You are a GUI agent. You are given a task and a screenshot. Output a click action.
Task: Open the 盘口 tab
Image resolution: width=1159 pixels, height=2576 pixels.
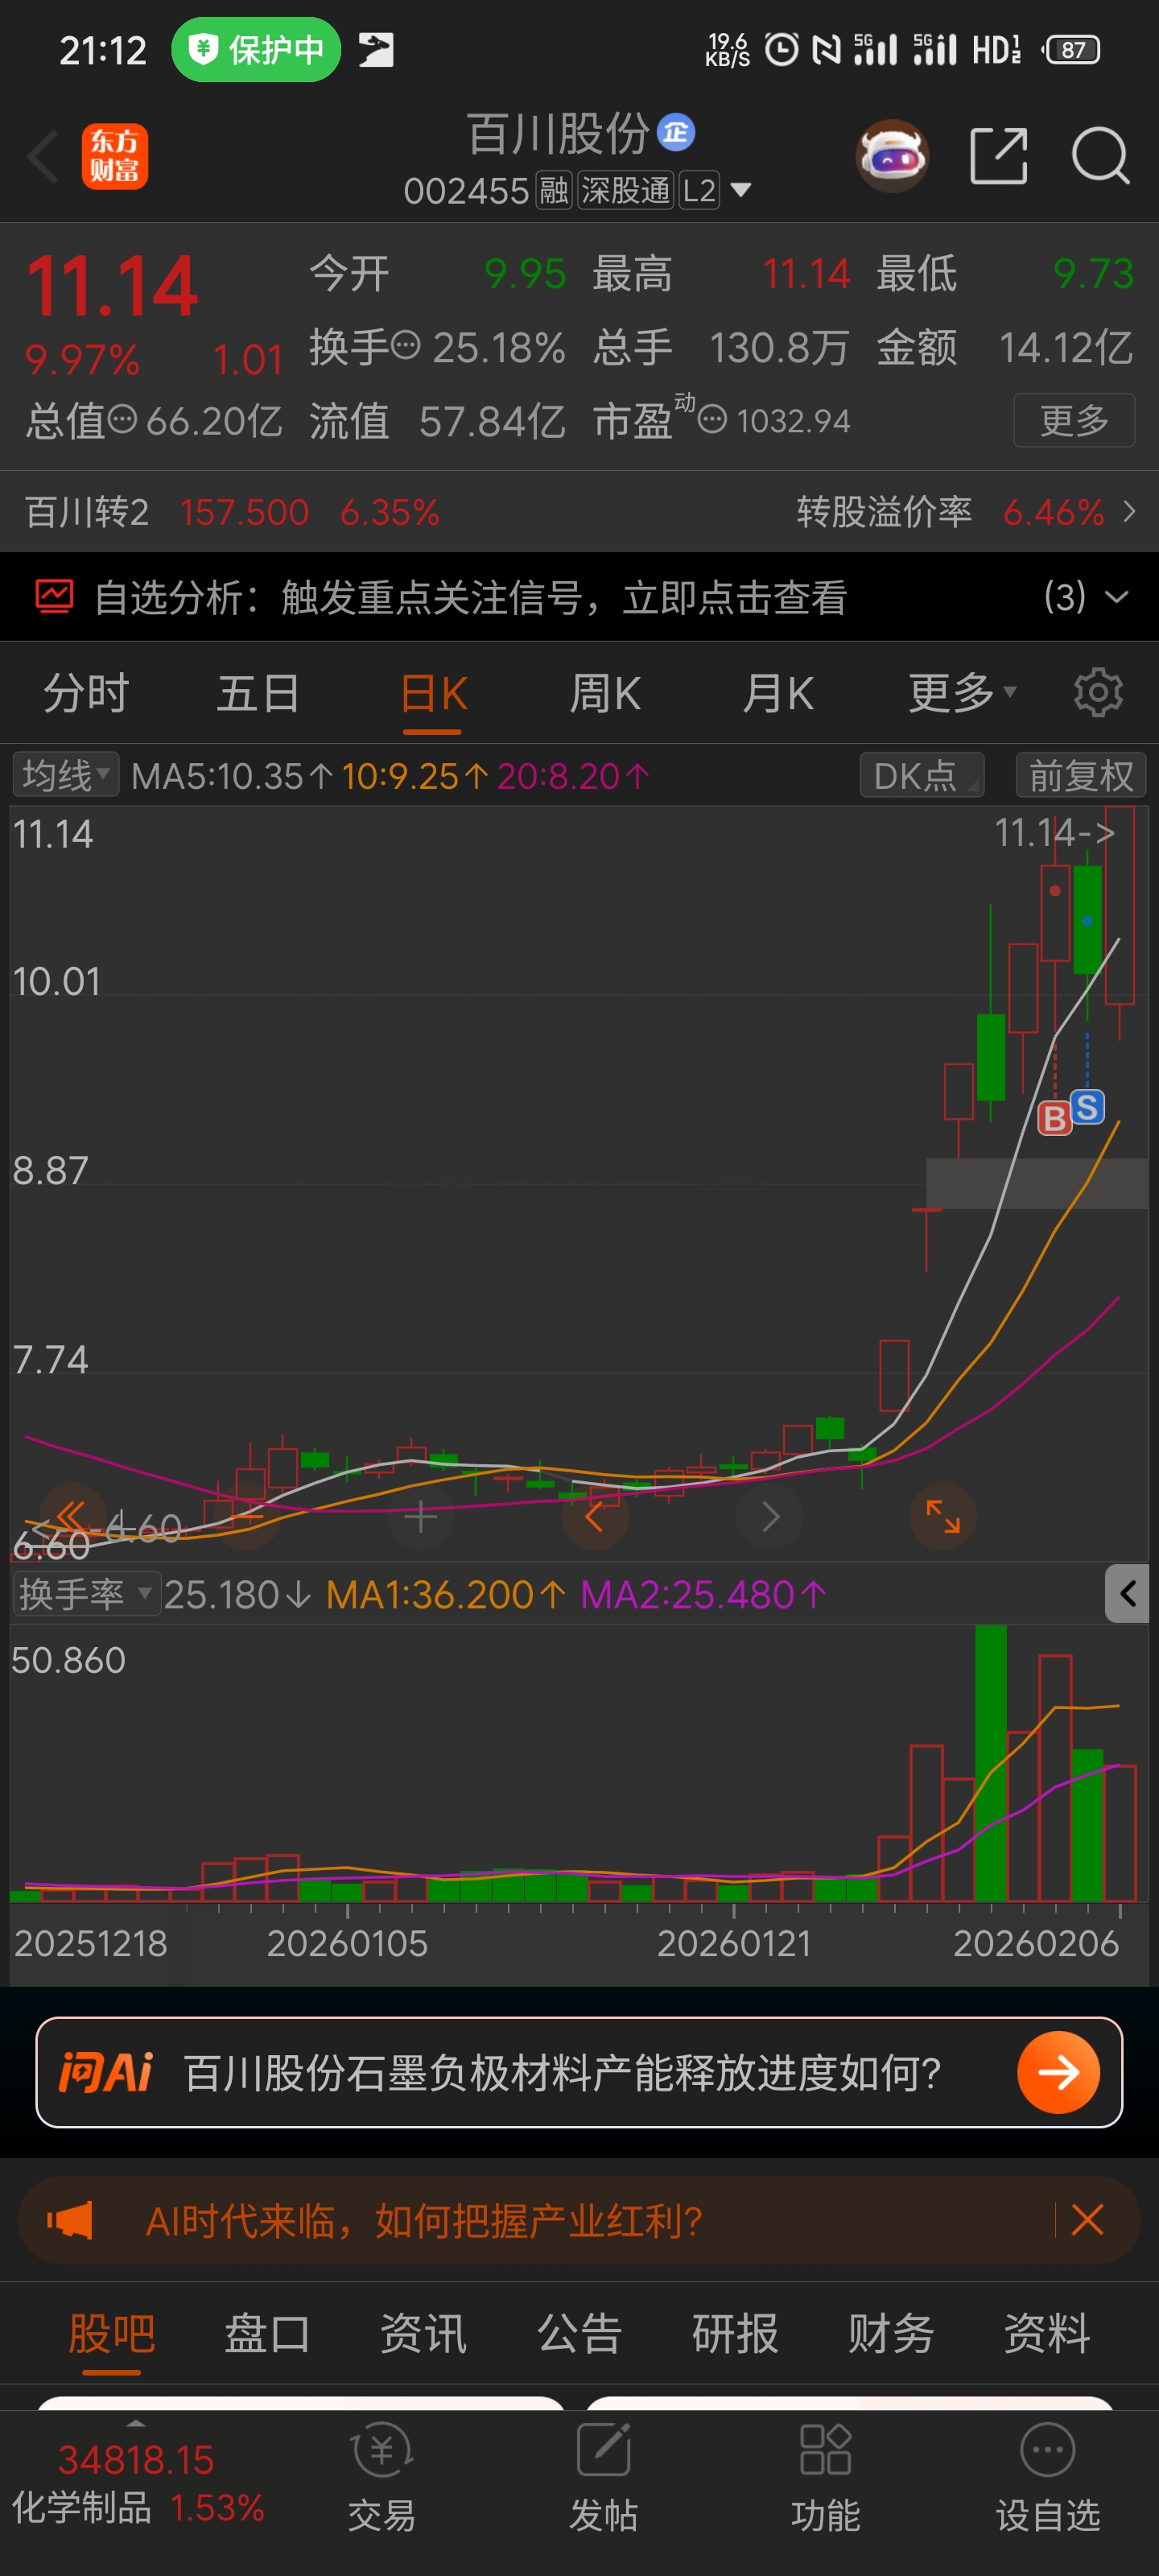pyautogui.click(x=267, y=2333)
